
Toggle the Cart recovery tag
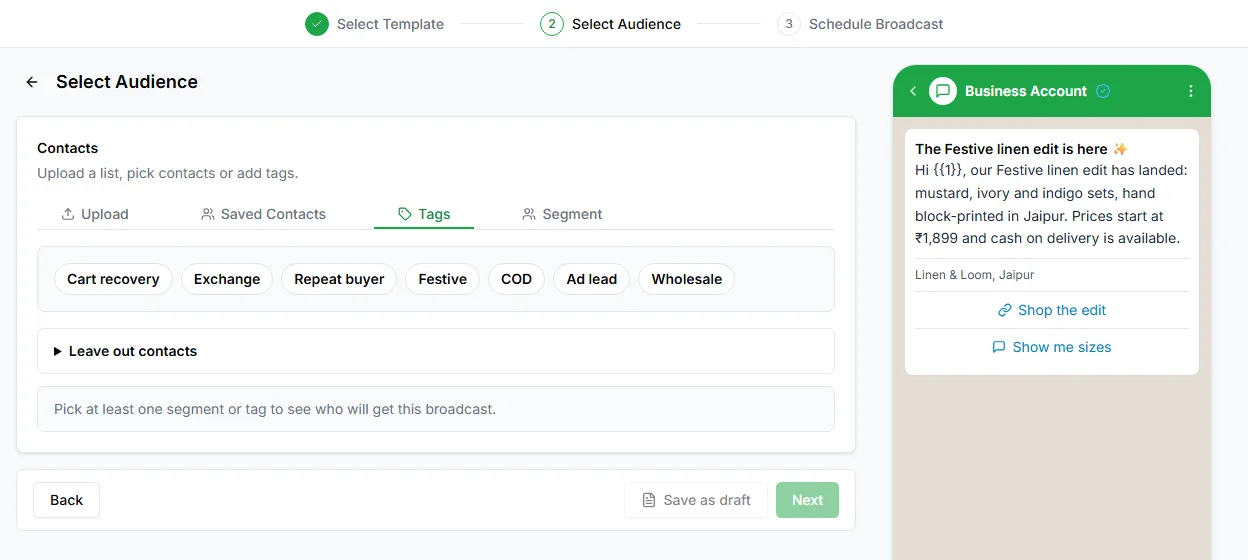(x=113, y=279)
